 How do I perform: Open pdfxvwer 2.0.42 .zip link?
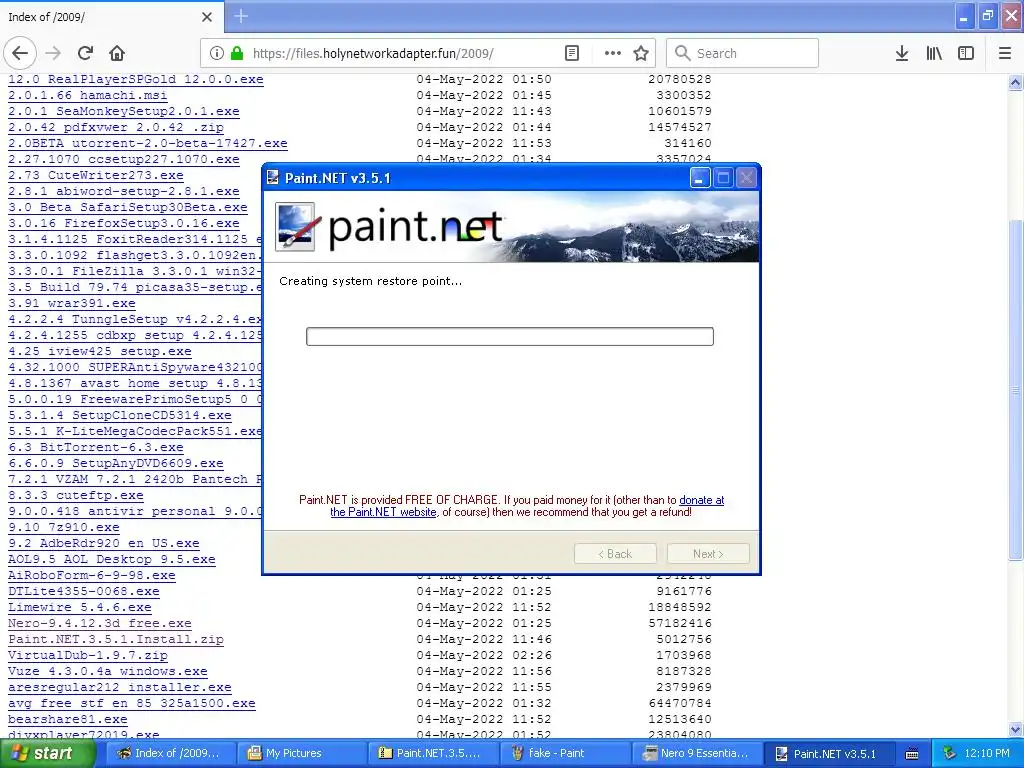116,127
